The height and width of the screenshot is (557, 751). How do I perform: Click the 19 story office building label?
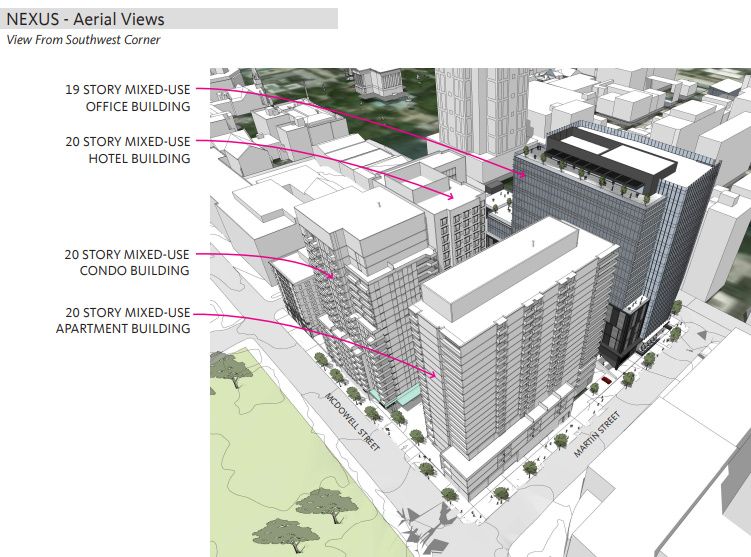tap(126, 97)
